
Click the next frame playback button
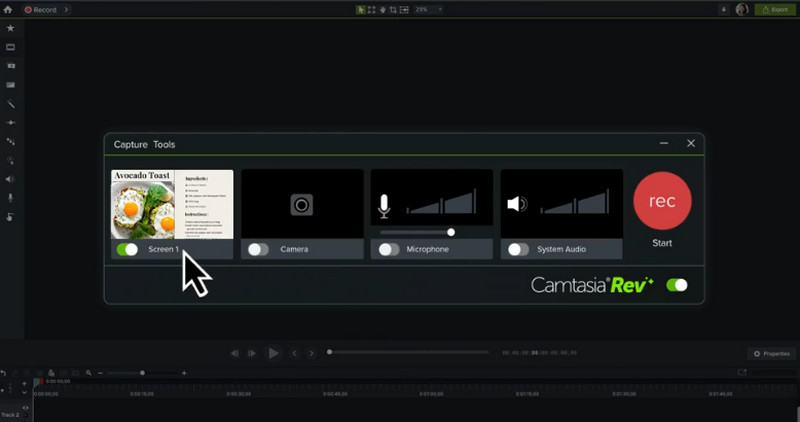pos(252,353)
